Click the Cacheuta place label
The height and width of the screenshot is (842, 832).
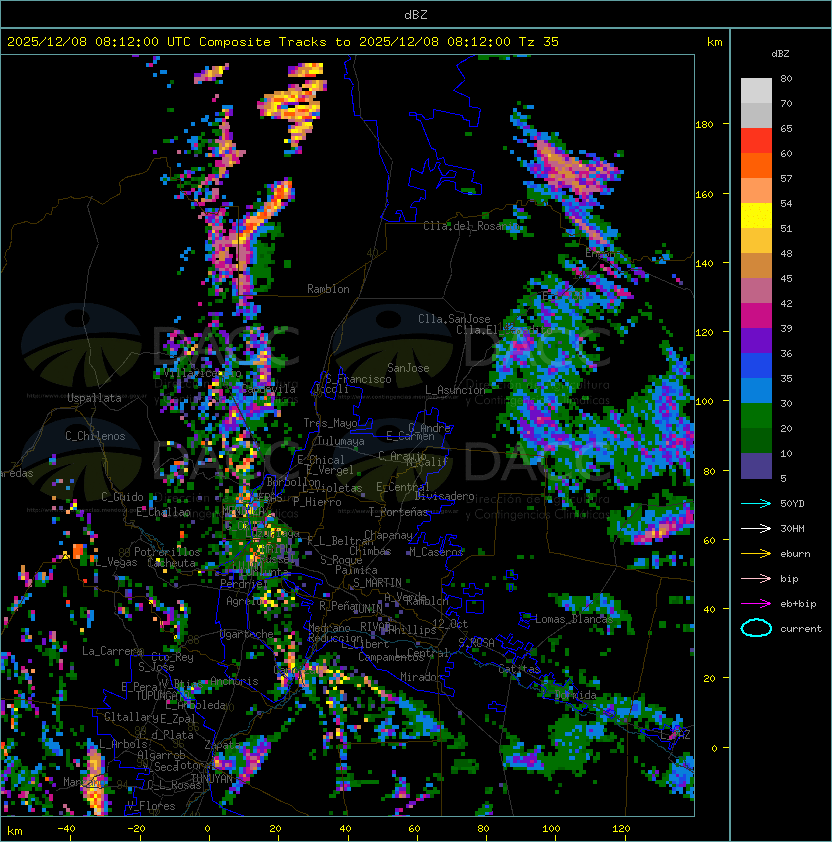point(171,563)
